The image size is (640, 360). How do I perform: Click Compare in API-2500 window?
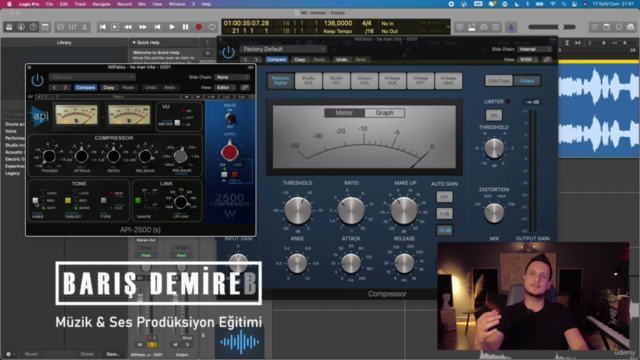point(85,87)
